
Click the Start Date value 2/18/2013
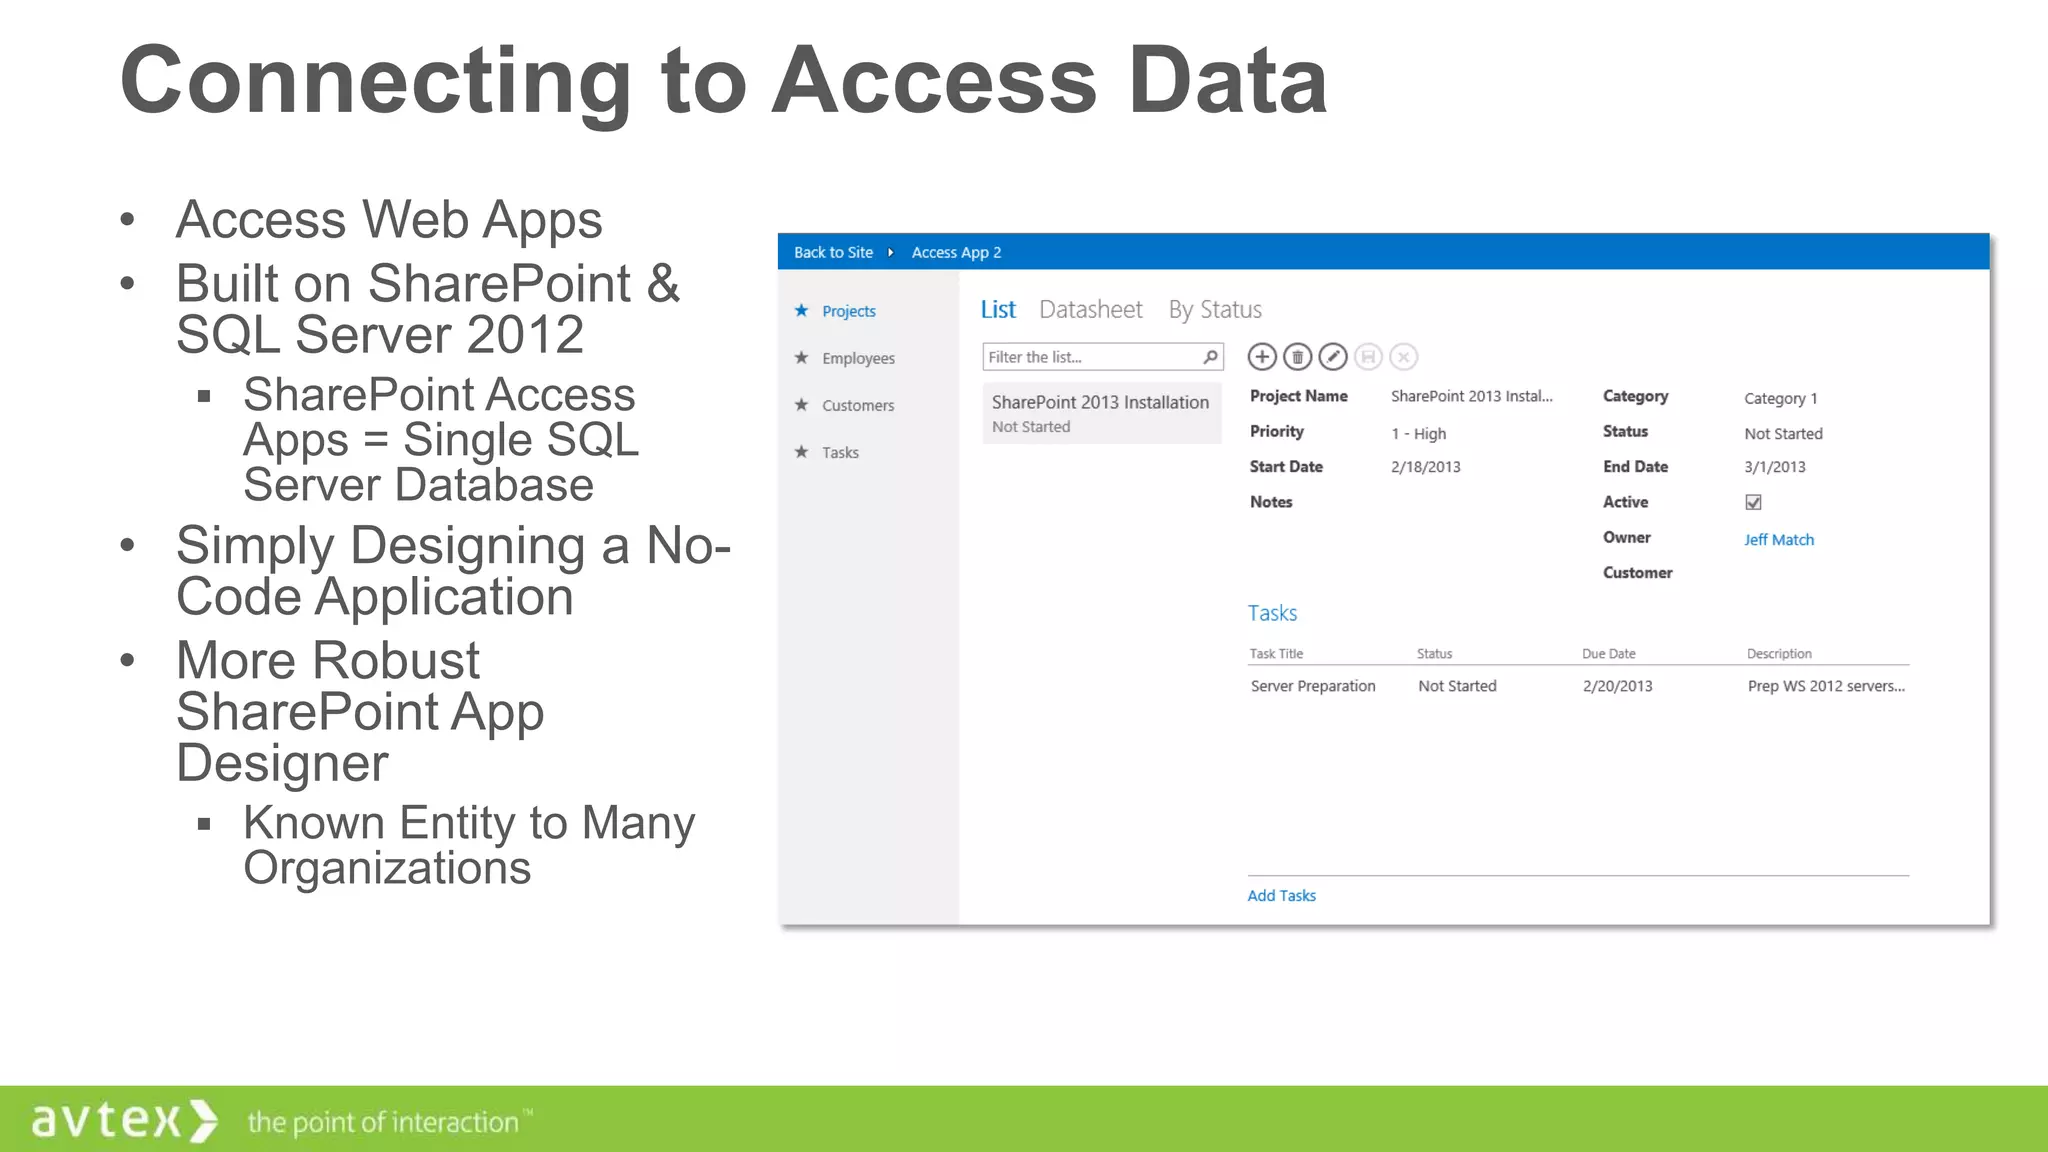[x=1425, y=467]
